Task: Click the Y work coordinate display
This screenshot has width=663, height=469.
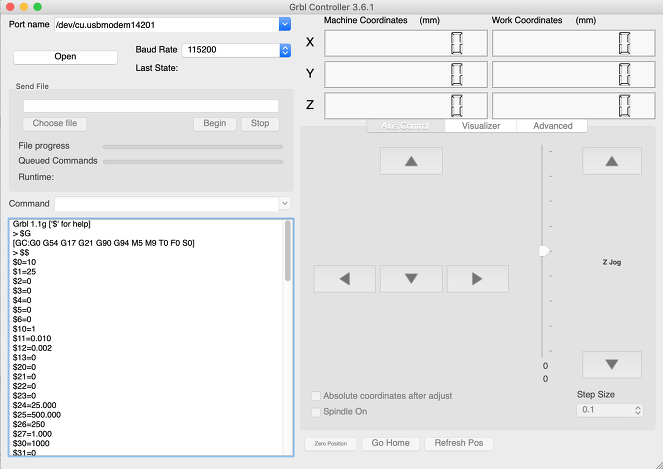Action: tap(573, 74)
